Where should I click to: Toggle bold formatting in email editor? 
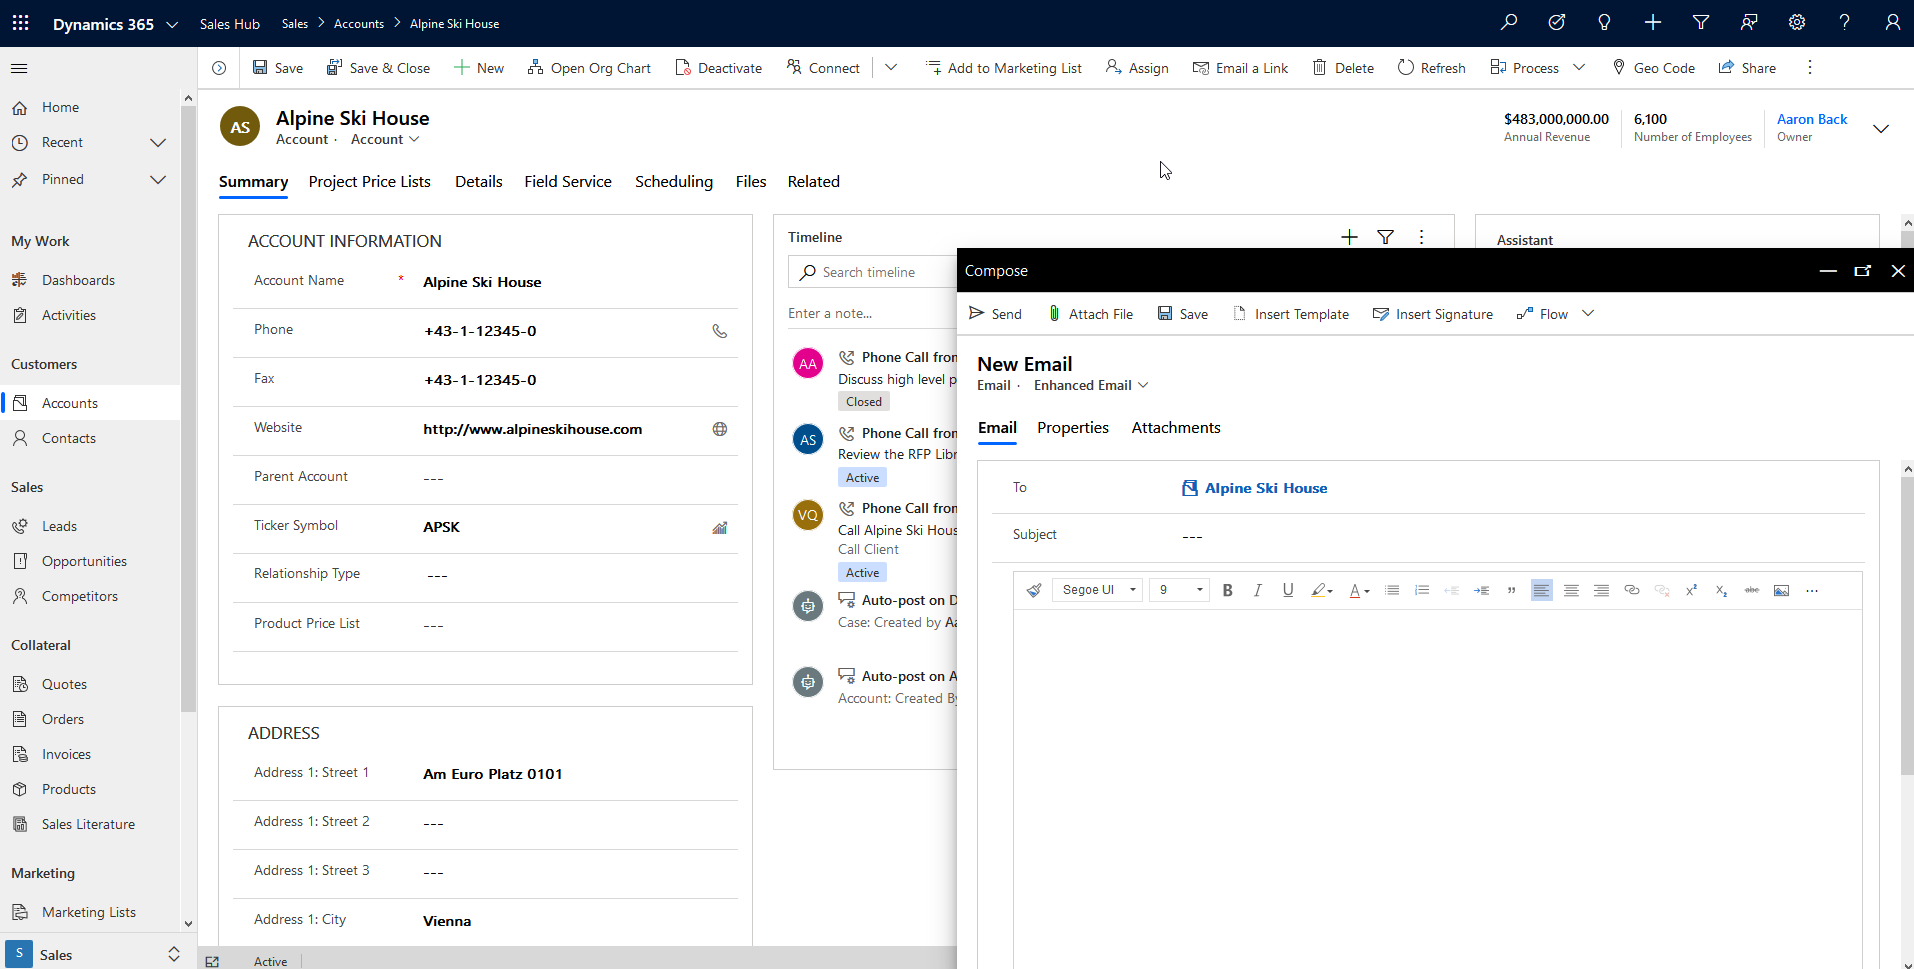(1227, 591)
